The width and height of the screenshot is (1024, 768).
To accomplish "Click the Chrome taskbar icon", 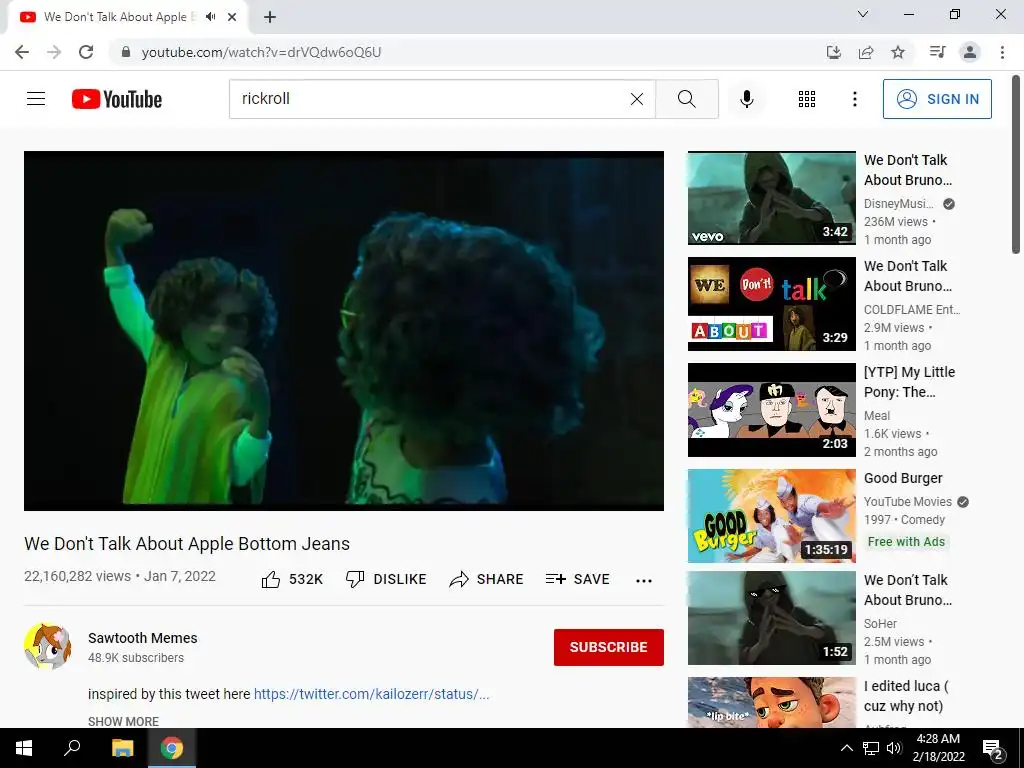I will [x=172, y=748].
